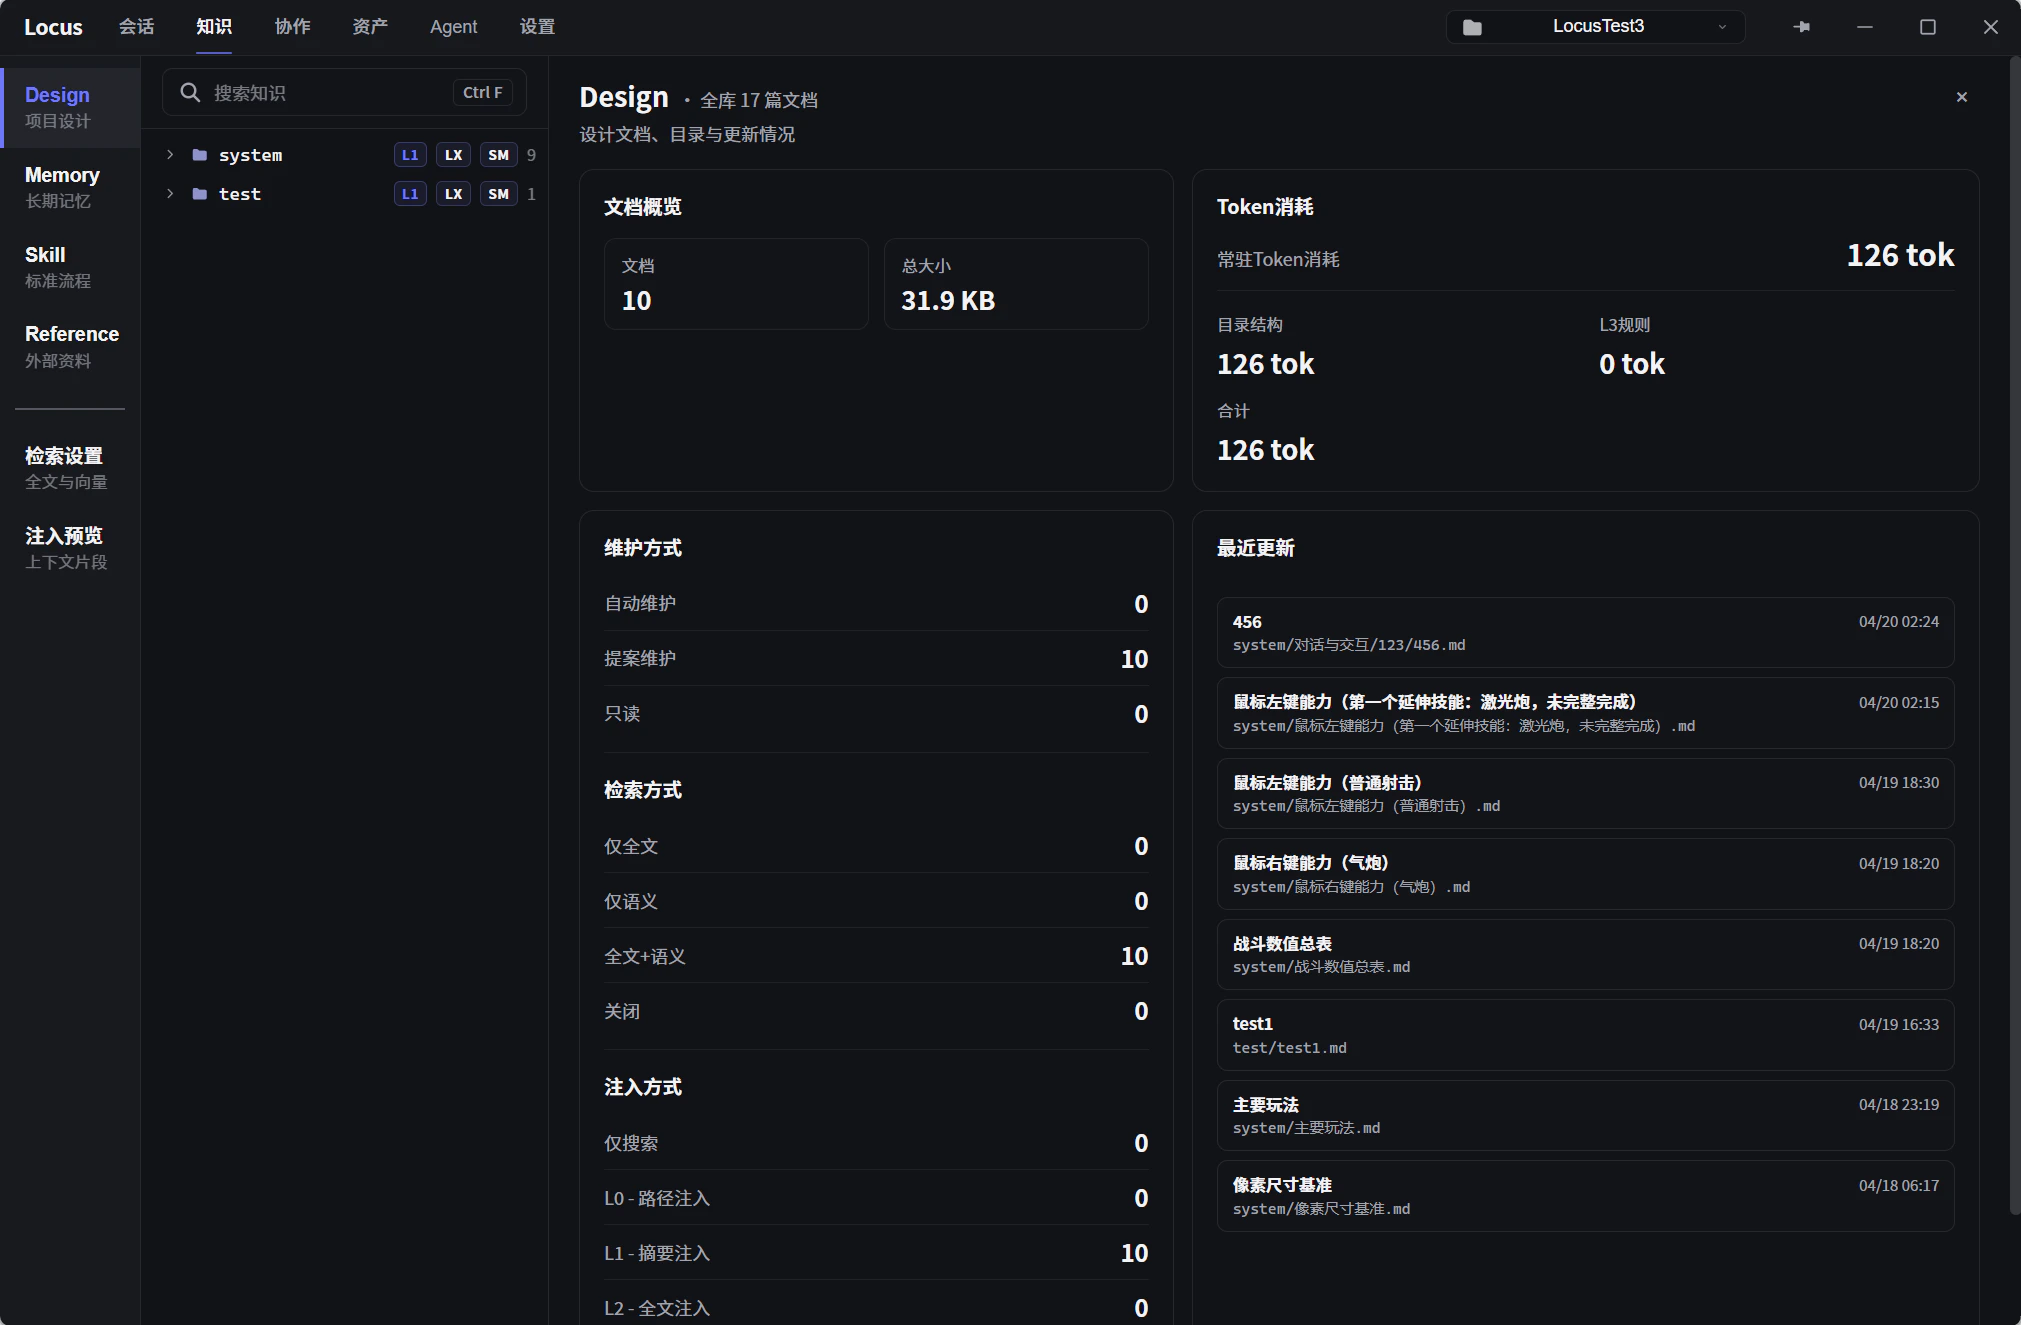The height and width of the screenshot is (1325, 2021).
Task: Switch to the 资产 tab
Action: click(x=370, y=27)
